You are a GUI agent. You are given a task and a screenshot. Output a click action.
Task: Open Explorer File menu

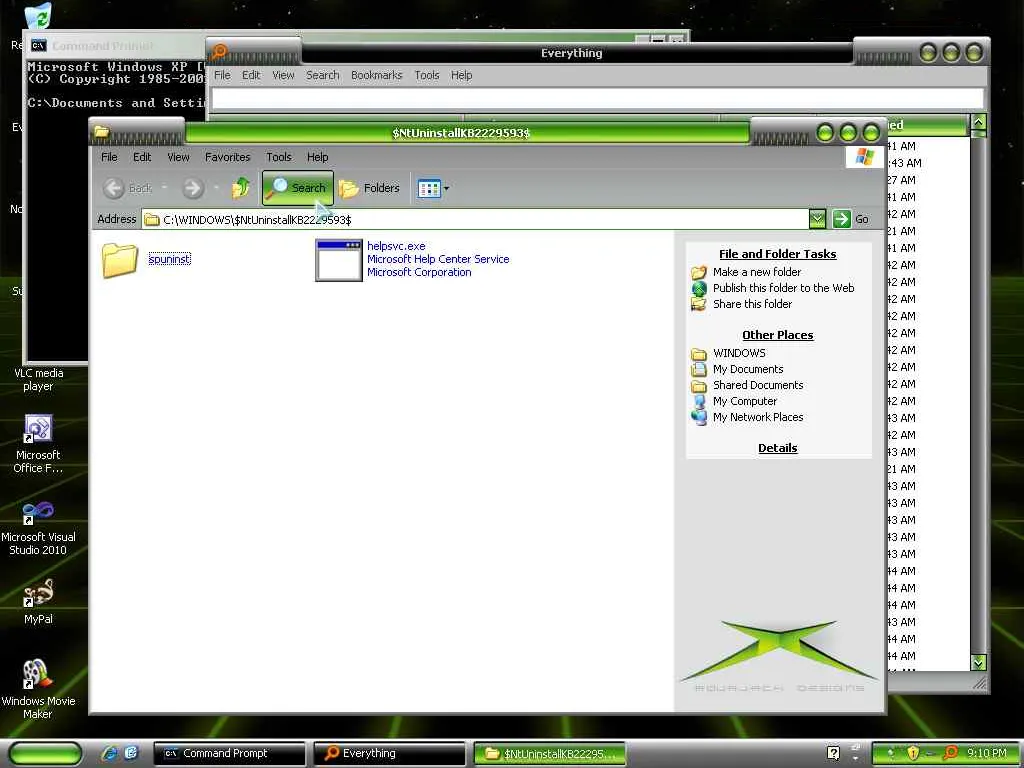click(x=109, y=157)
